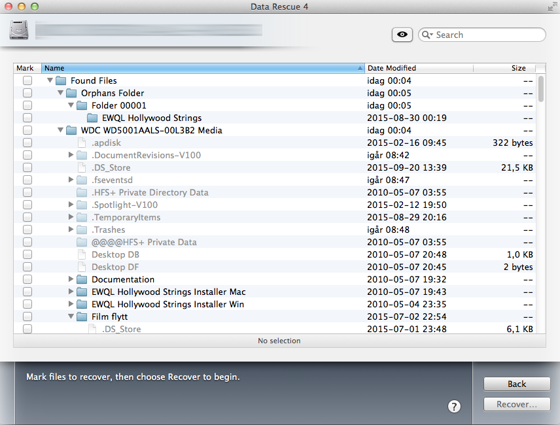Image resolution: width=560 pixels, height=425 pixels.
Task: Mark the Desktop DB checkbox
Action: tap(28, 255)
